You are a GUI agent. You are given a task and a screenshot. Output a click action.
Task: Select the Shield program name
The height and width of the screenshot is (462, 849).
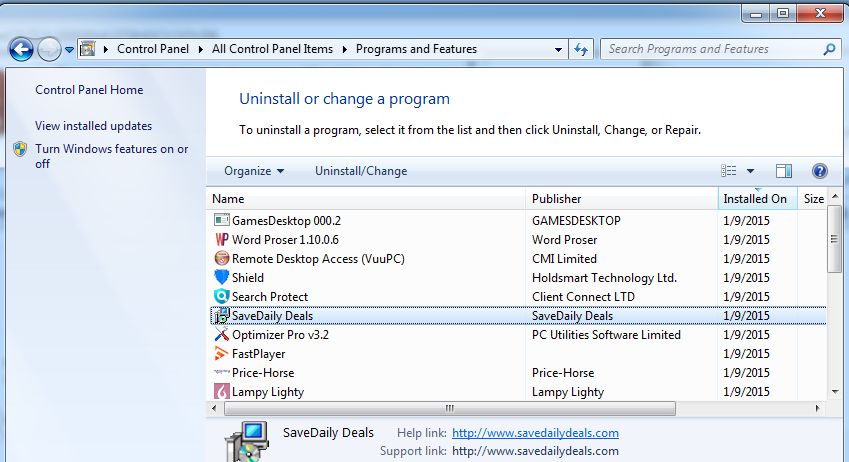click(248, 278)
